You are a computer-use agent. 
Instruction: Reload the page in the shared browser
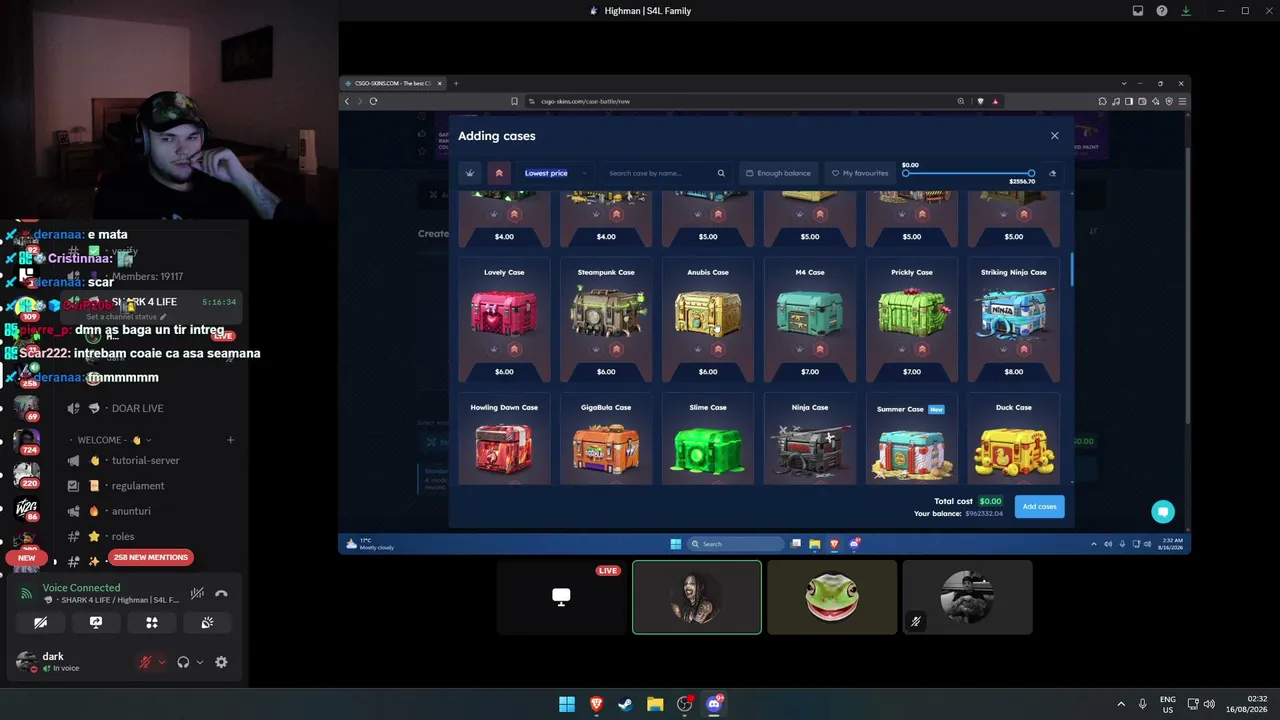pos(373,101)
